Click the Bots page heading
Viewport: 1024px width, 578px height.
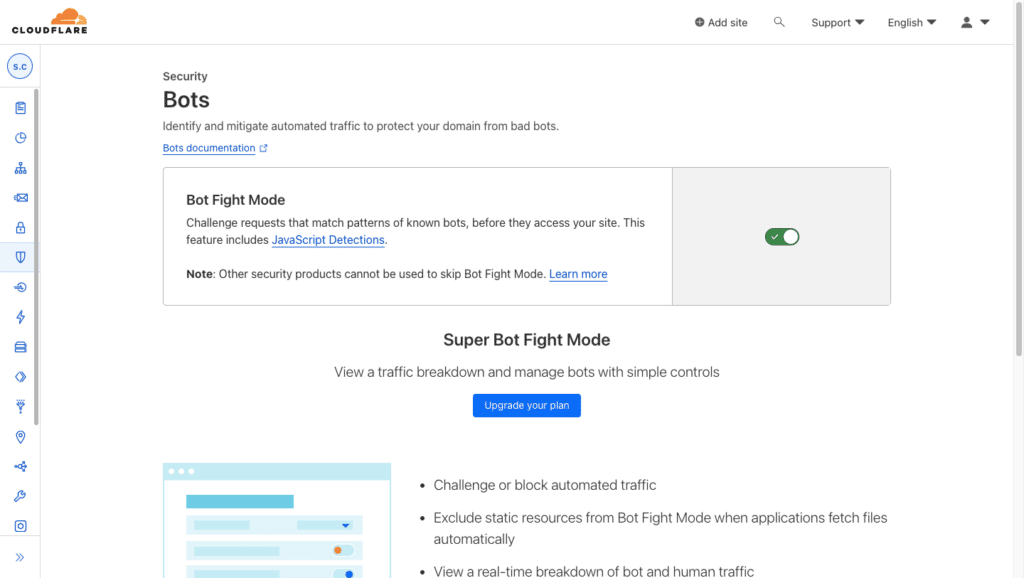tap(186, 99)
